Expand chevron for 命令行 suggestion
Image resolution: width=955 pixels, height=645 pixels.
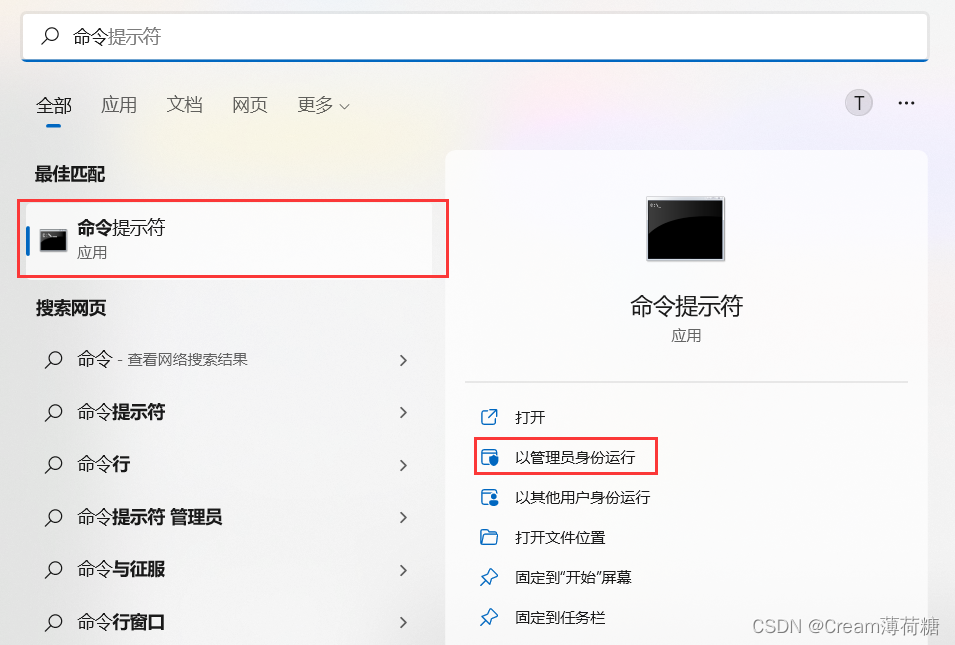click(x=403, y=465)
